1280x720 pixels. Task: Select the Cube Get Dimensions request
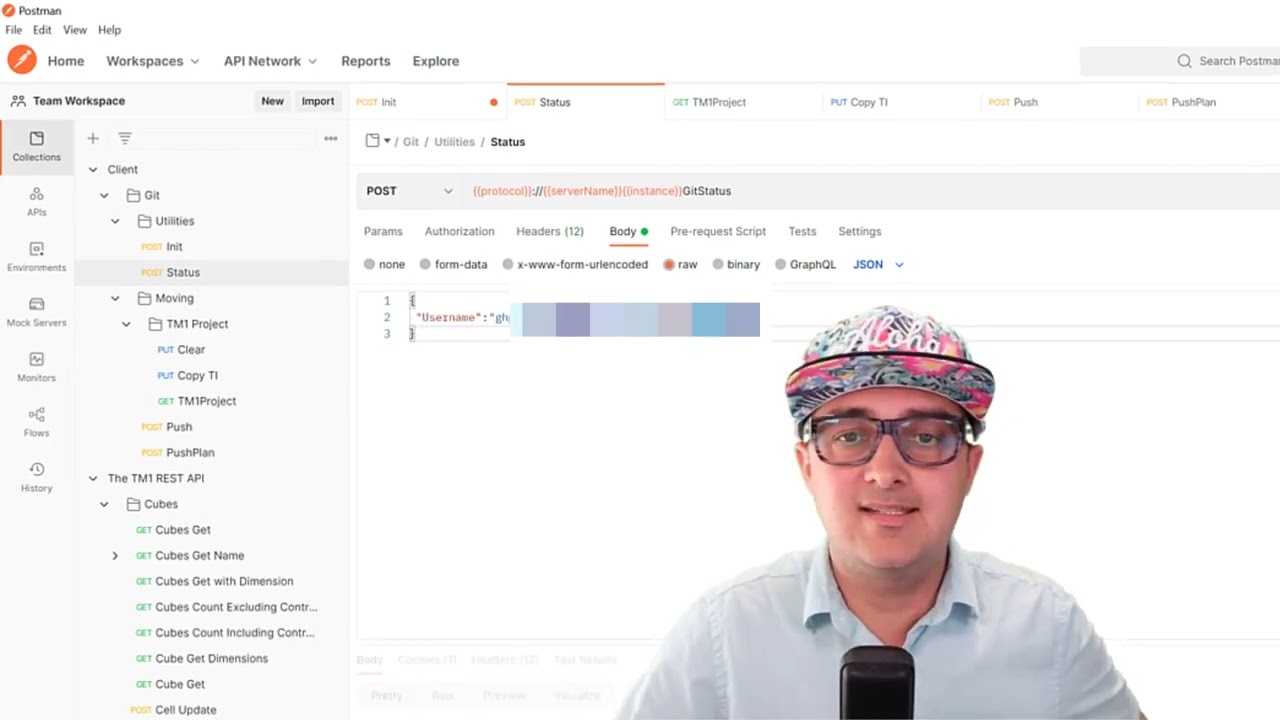tap(211, 658)
